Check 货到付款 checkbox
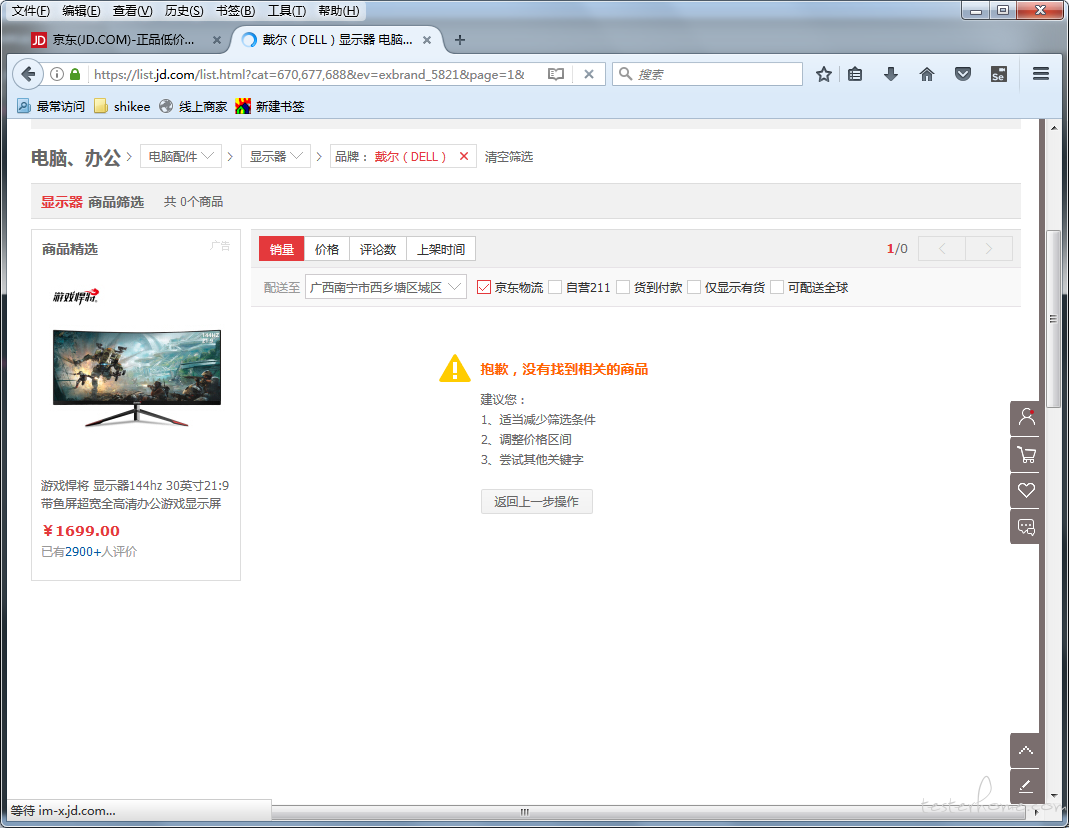 coord(622,288)
